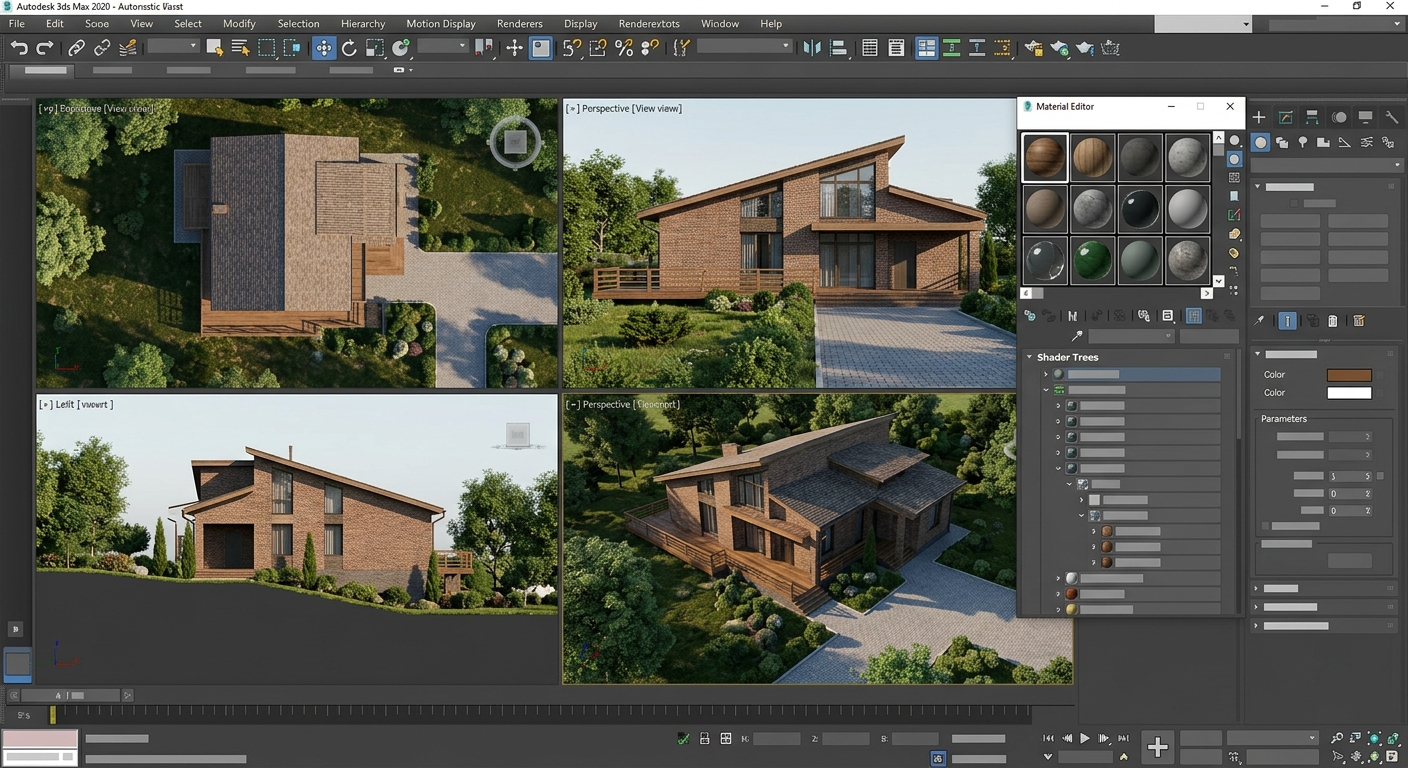Open the Lights creation category icon
This screenshot has height=768, width=1408.
pyautogui.click(x=1303, y=142)
